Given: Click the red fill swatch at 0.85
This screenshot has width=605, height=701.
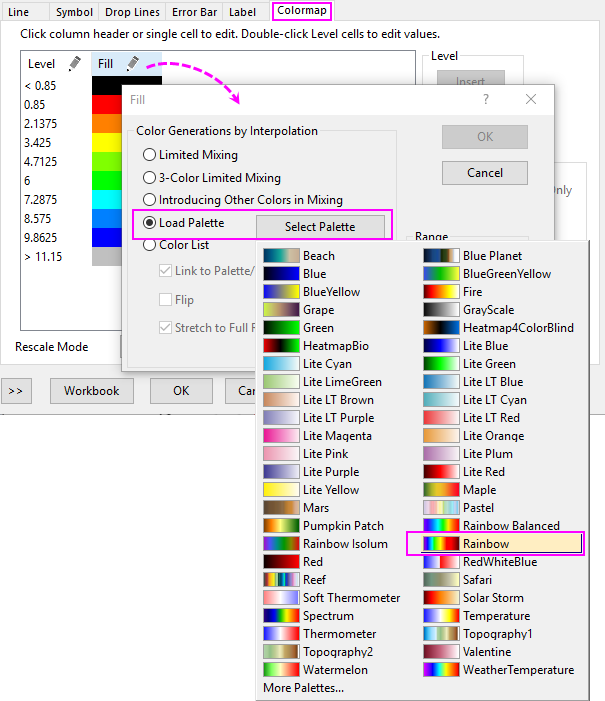Looking at the screenshot, I should tap(107, 105).
